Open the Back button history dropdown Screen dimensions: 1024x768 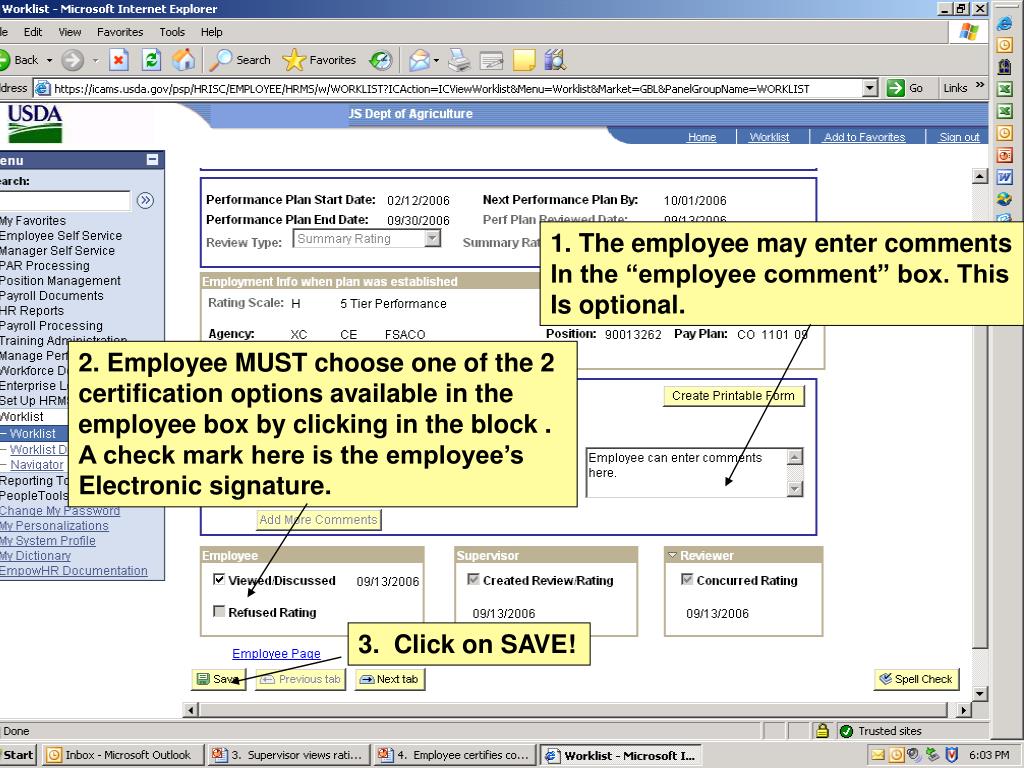tap(49, 60)
